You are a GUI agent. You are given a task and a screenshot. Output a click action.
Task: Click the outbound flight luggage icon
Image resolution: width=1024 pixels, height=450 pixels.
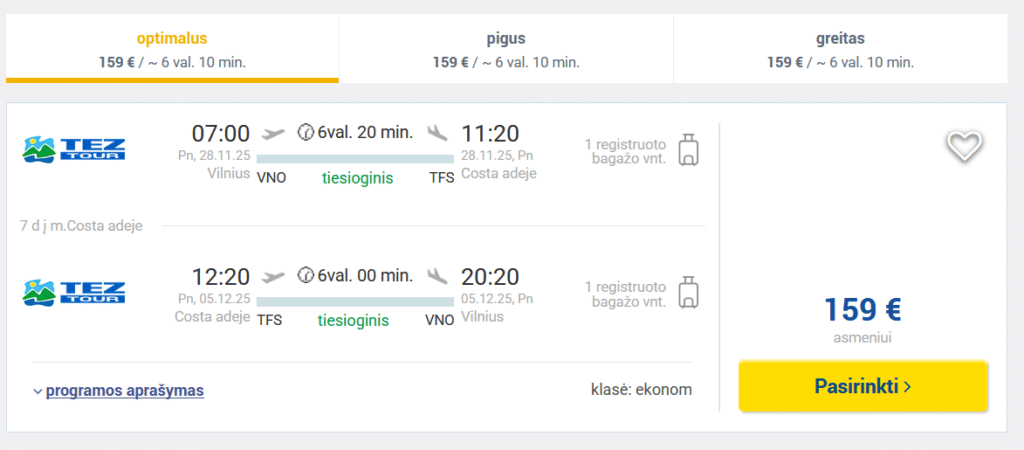[688, 150]
